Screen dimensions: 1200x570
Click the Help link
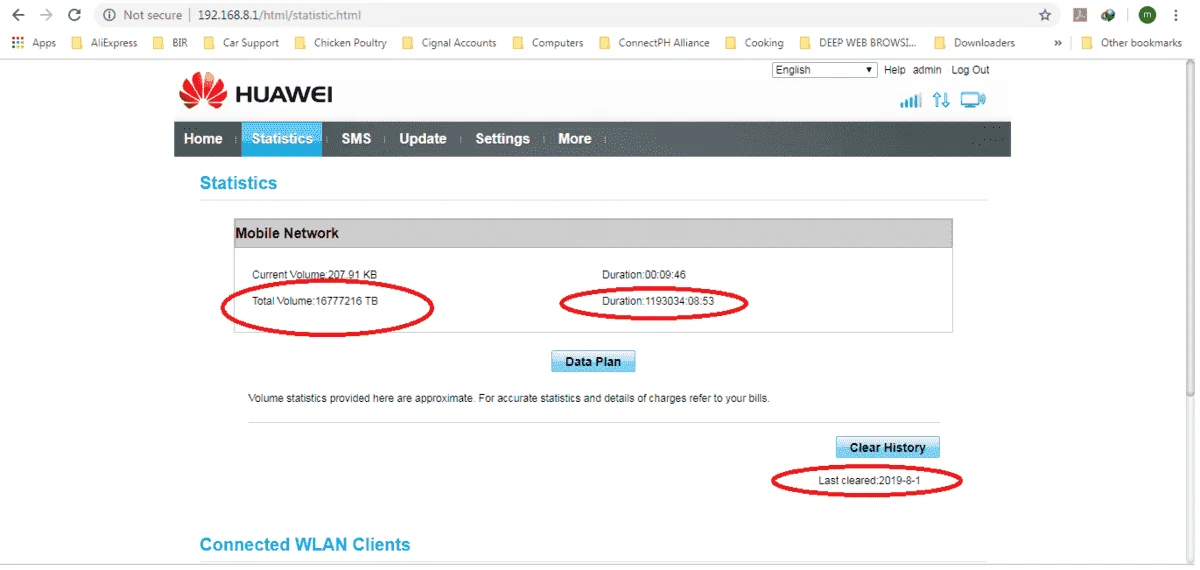[x=895, y=70]
